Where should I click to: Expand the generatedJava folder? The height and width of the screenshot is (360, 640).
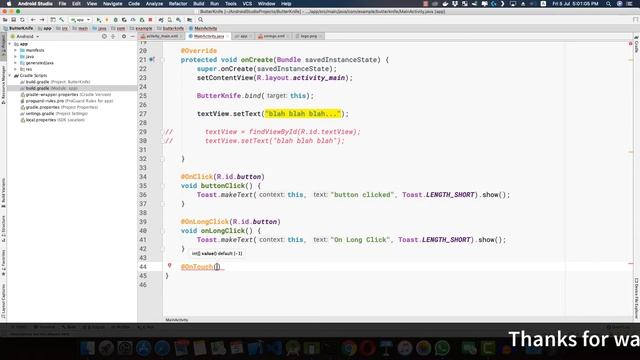pyautogui.click(x=16, y=63)
